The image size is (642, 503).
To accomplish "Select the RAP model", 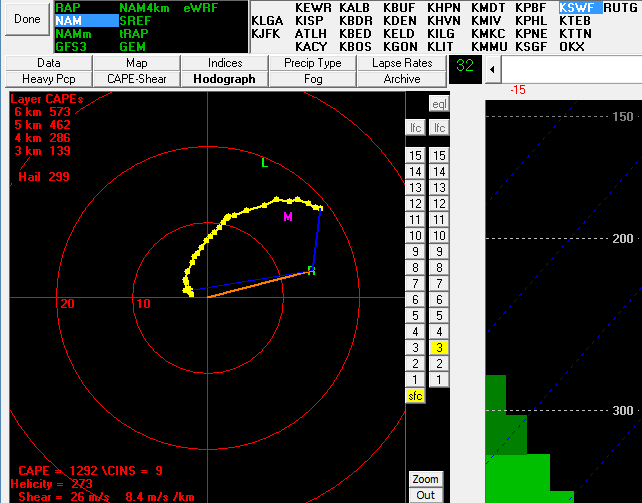I will pyautogui.click(x=68, y=7).
